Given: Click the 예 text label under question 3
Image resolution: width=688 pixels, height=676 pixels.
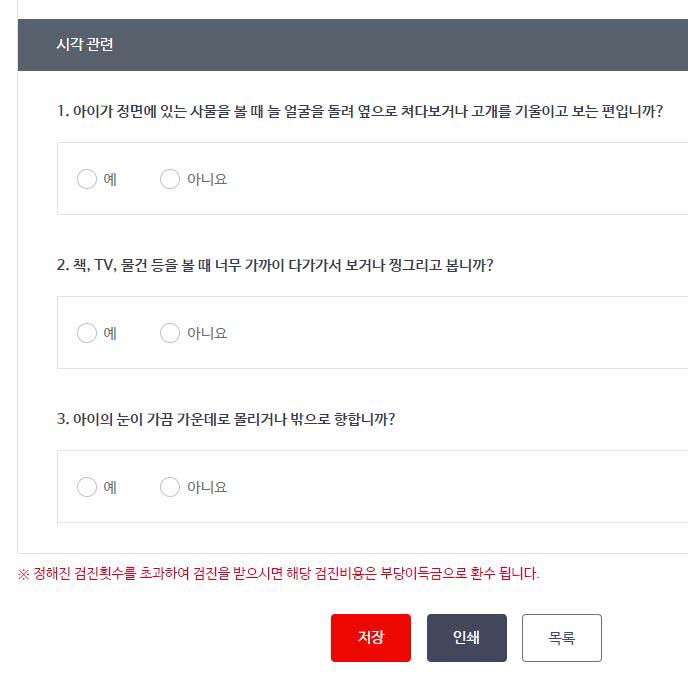Looking at the screenshot, I should 110,487.
